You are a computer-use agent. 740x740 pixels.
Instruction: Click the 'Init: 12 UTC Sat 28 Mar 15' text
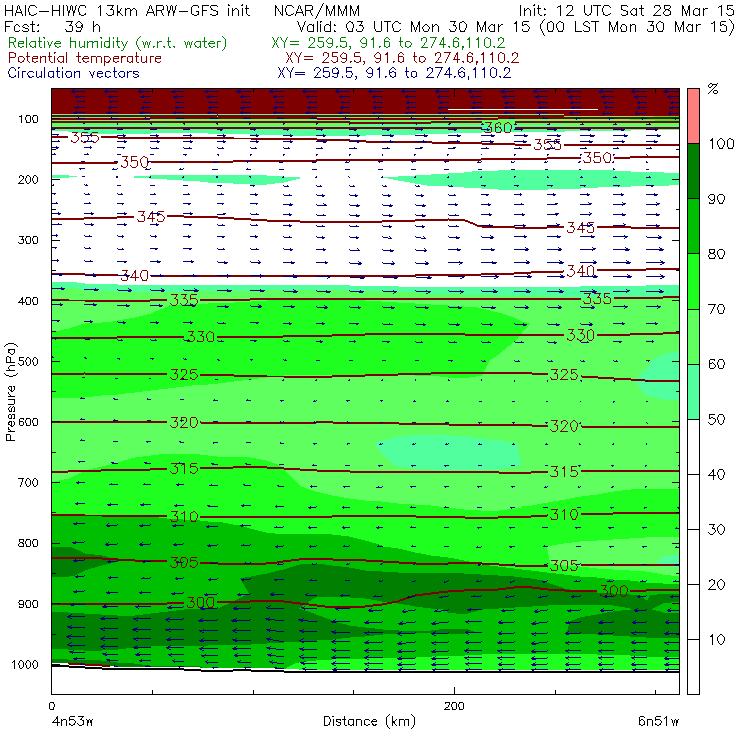click(627, 10)
